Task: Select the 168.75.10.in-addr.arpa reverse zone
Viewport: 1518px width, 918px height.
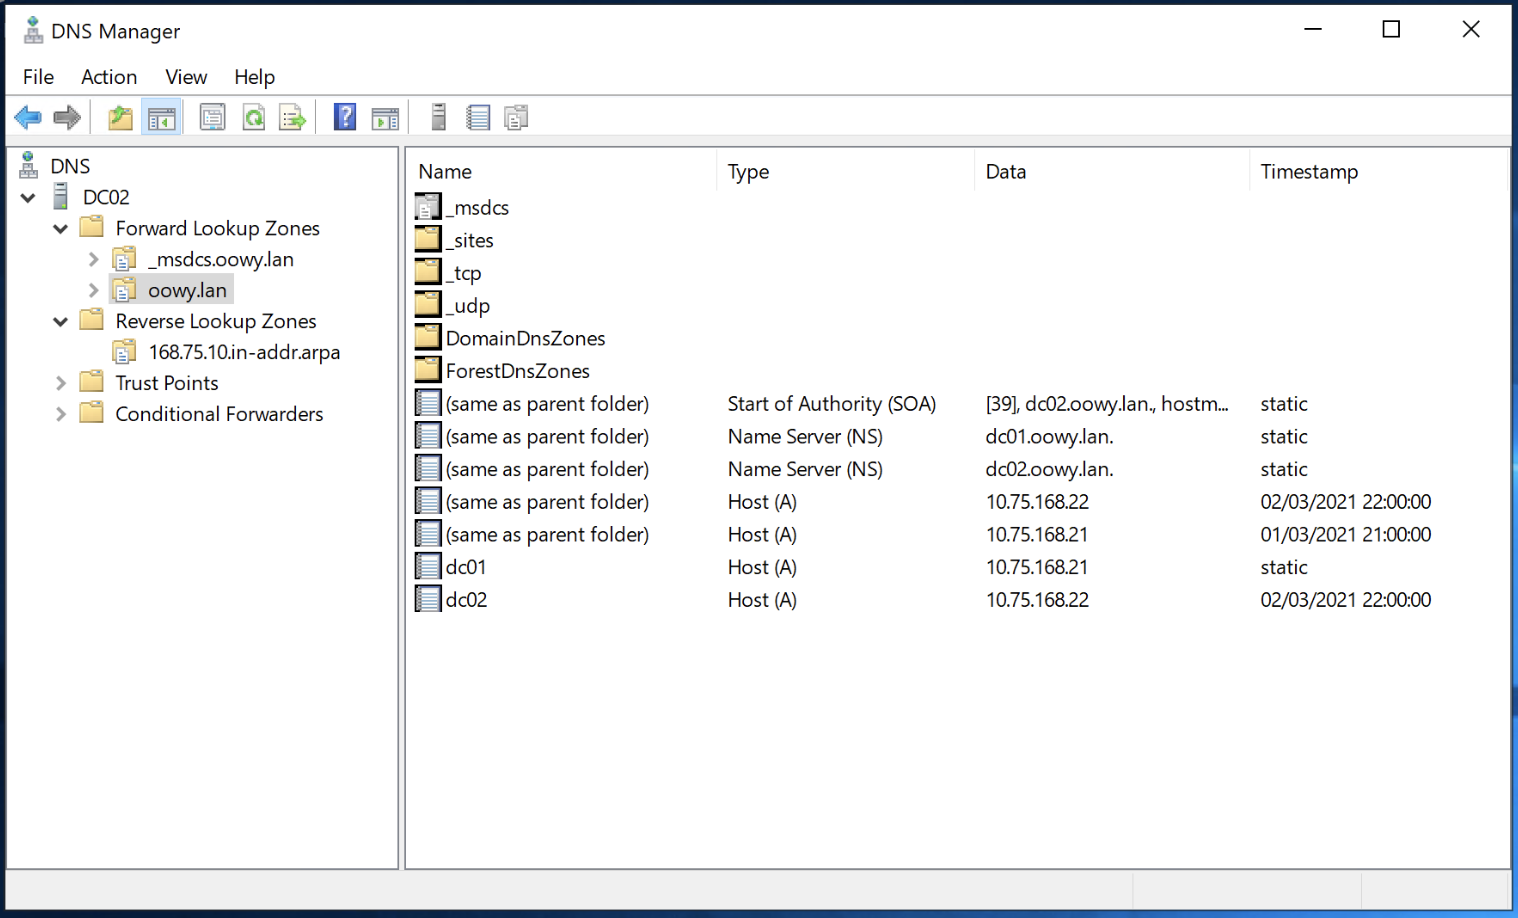Action: pyautogui.click(x=244, y=352)
